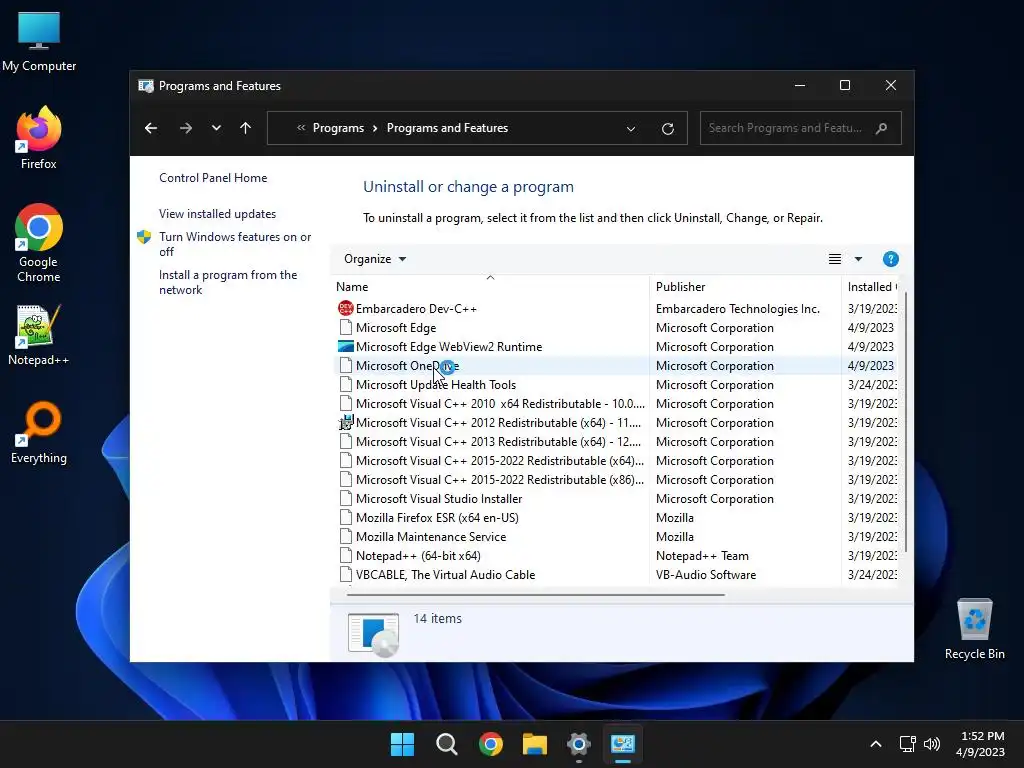Click Embarcadero Technologies Inc. publisher cell

[x=737, y=308]
